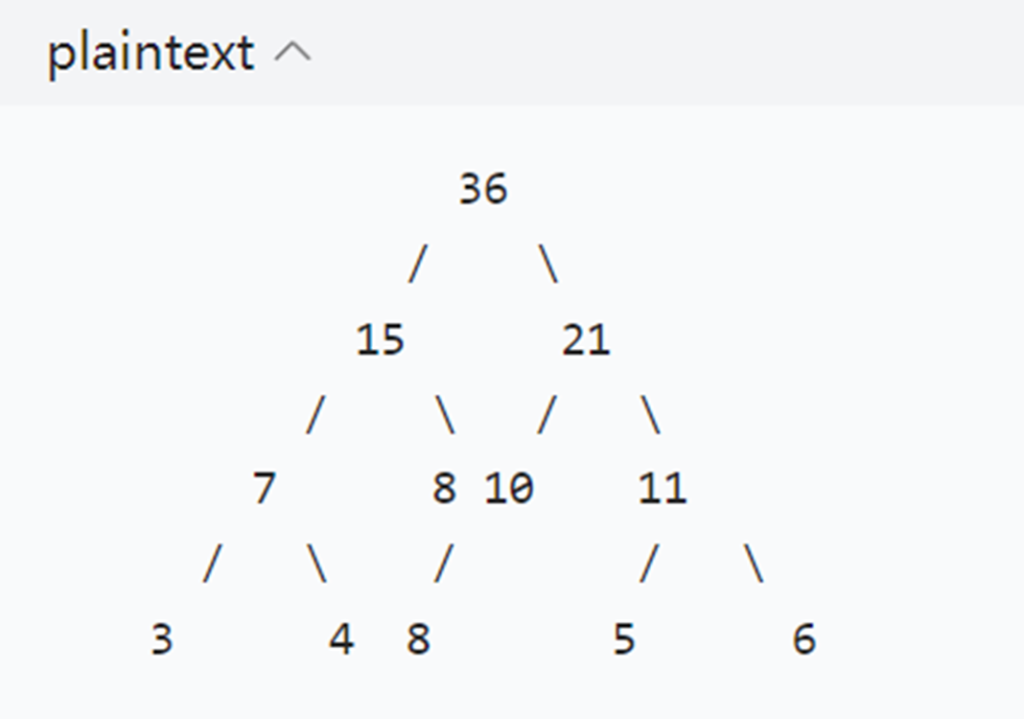The image size is (1024, 719).
Task: Click the node labeled 11
Action: 662,488
